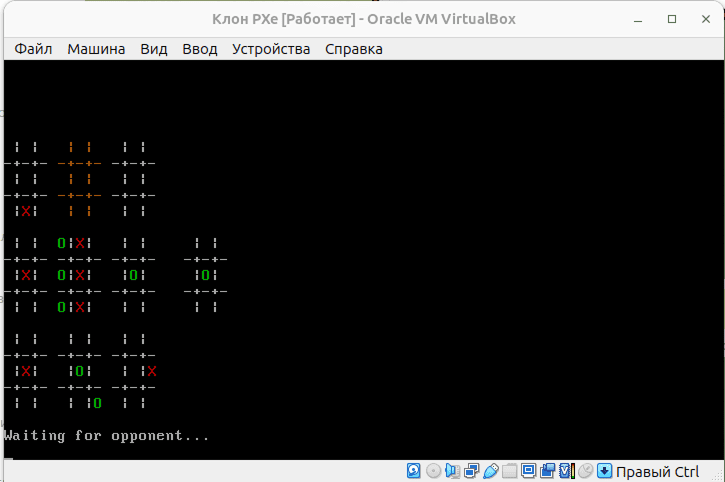Open the USB devices status icon

coord(491,471)
